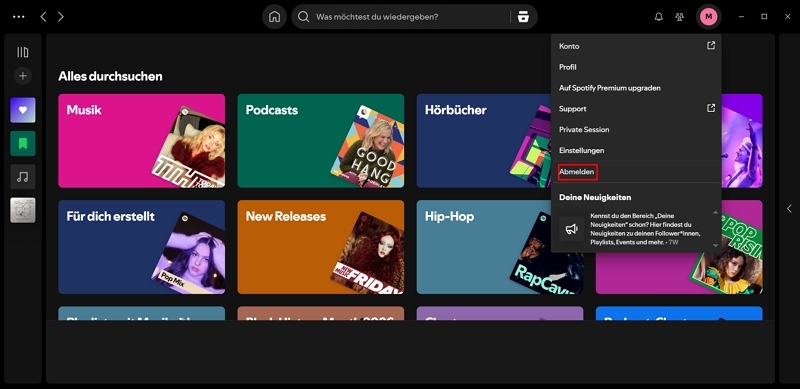Log out via Abmelden
The height and width of the screenshot is (389, 800).
(x=636, y=172)
